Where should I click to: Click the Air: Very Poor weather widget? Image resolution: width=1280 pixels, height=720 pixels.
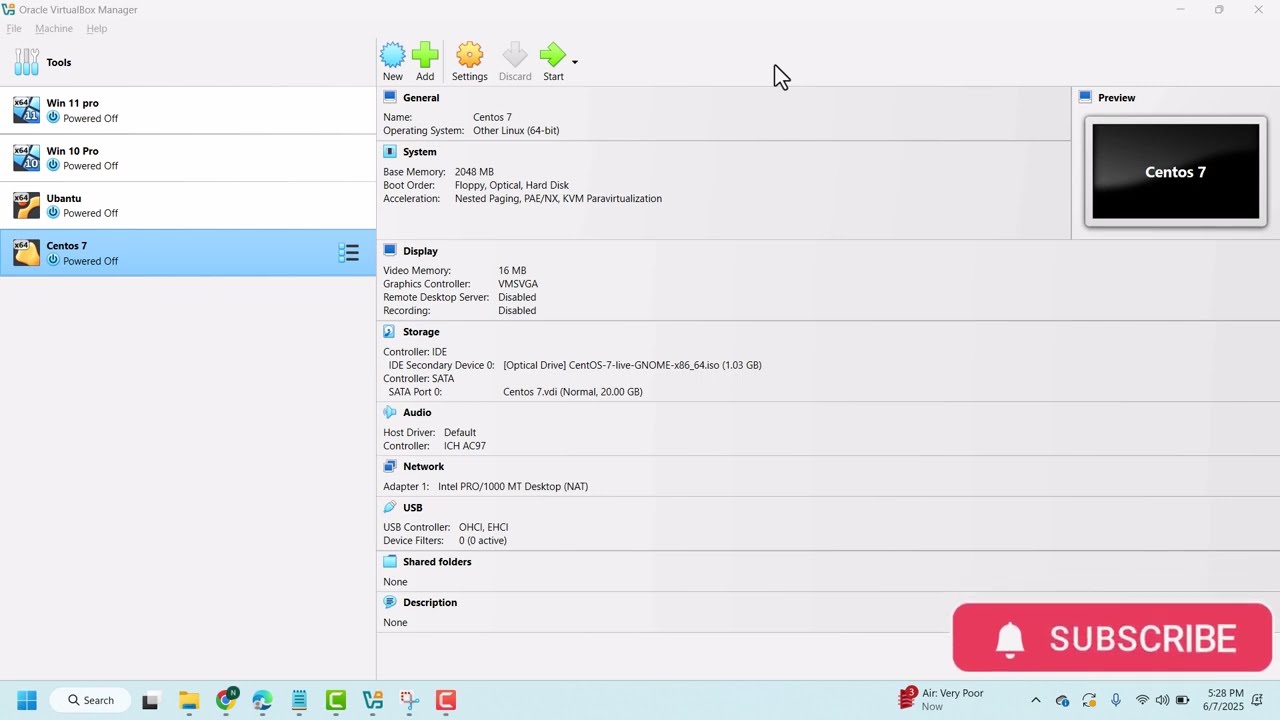(x=941, y=699)
